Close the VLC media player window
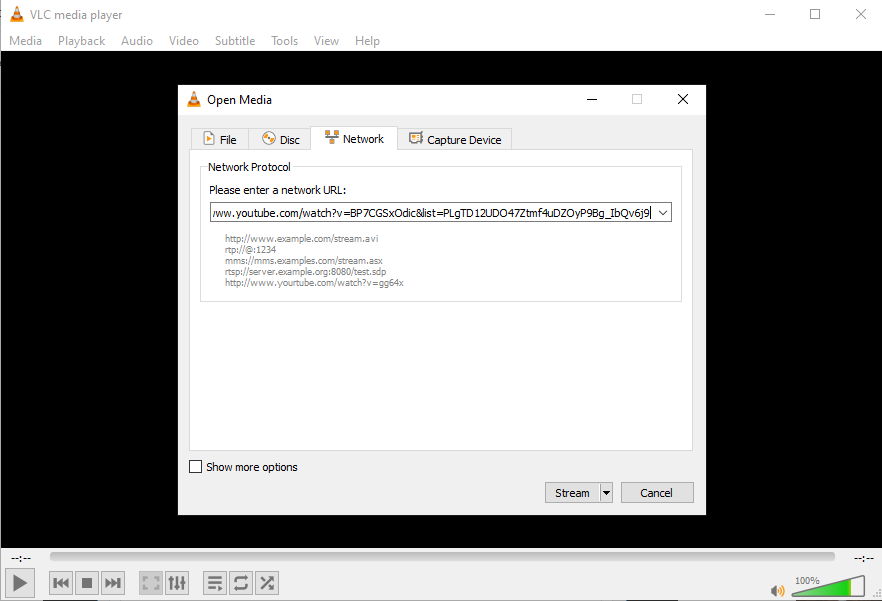 (861, 14)
